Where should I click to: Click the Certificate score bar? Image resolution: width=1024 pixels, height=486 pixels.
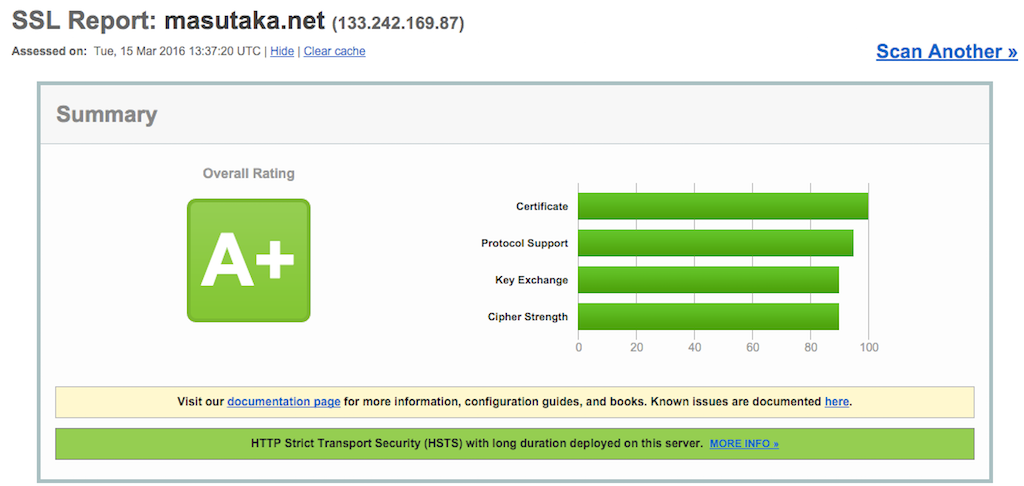tap(722, 206)
